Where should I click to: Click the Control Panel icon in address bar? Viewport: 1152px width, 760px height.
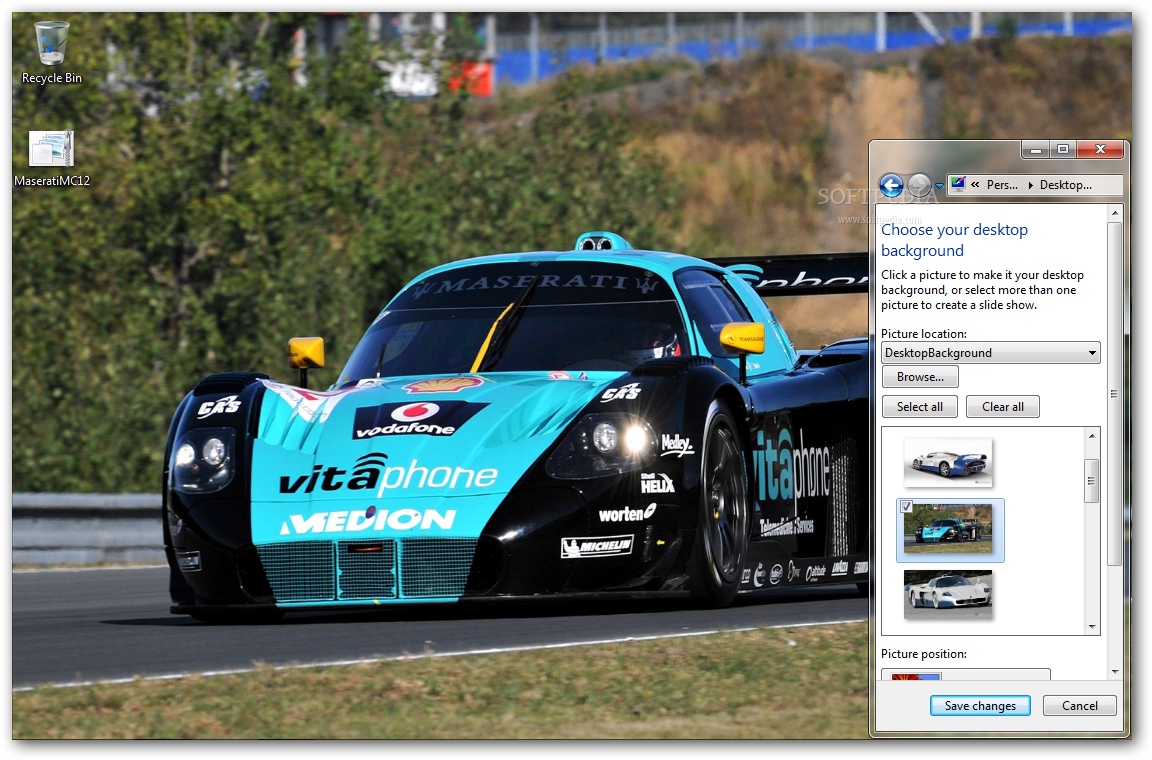point(957,184)
